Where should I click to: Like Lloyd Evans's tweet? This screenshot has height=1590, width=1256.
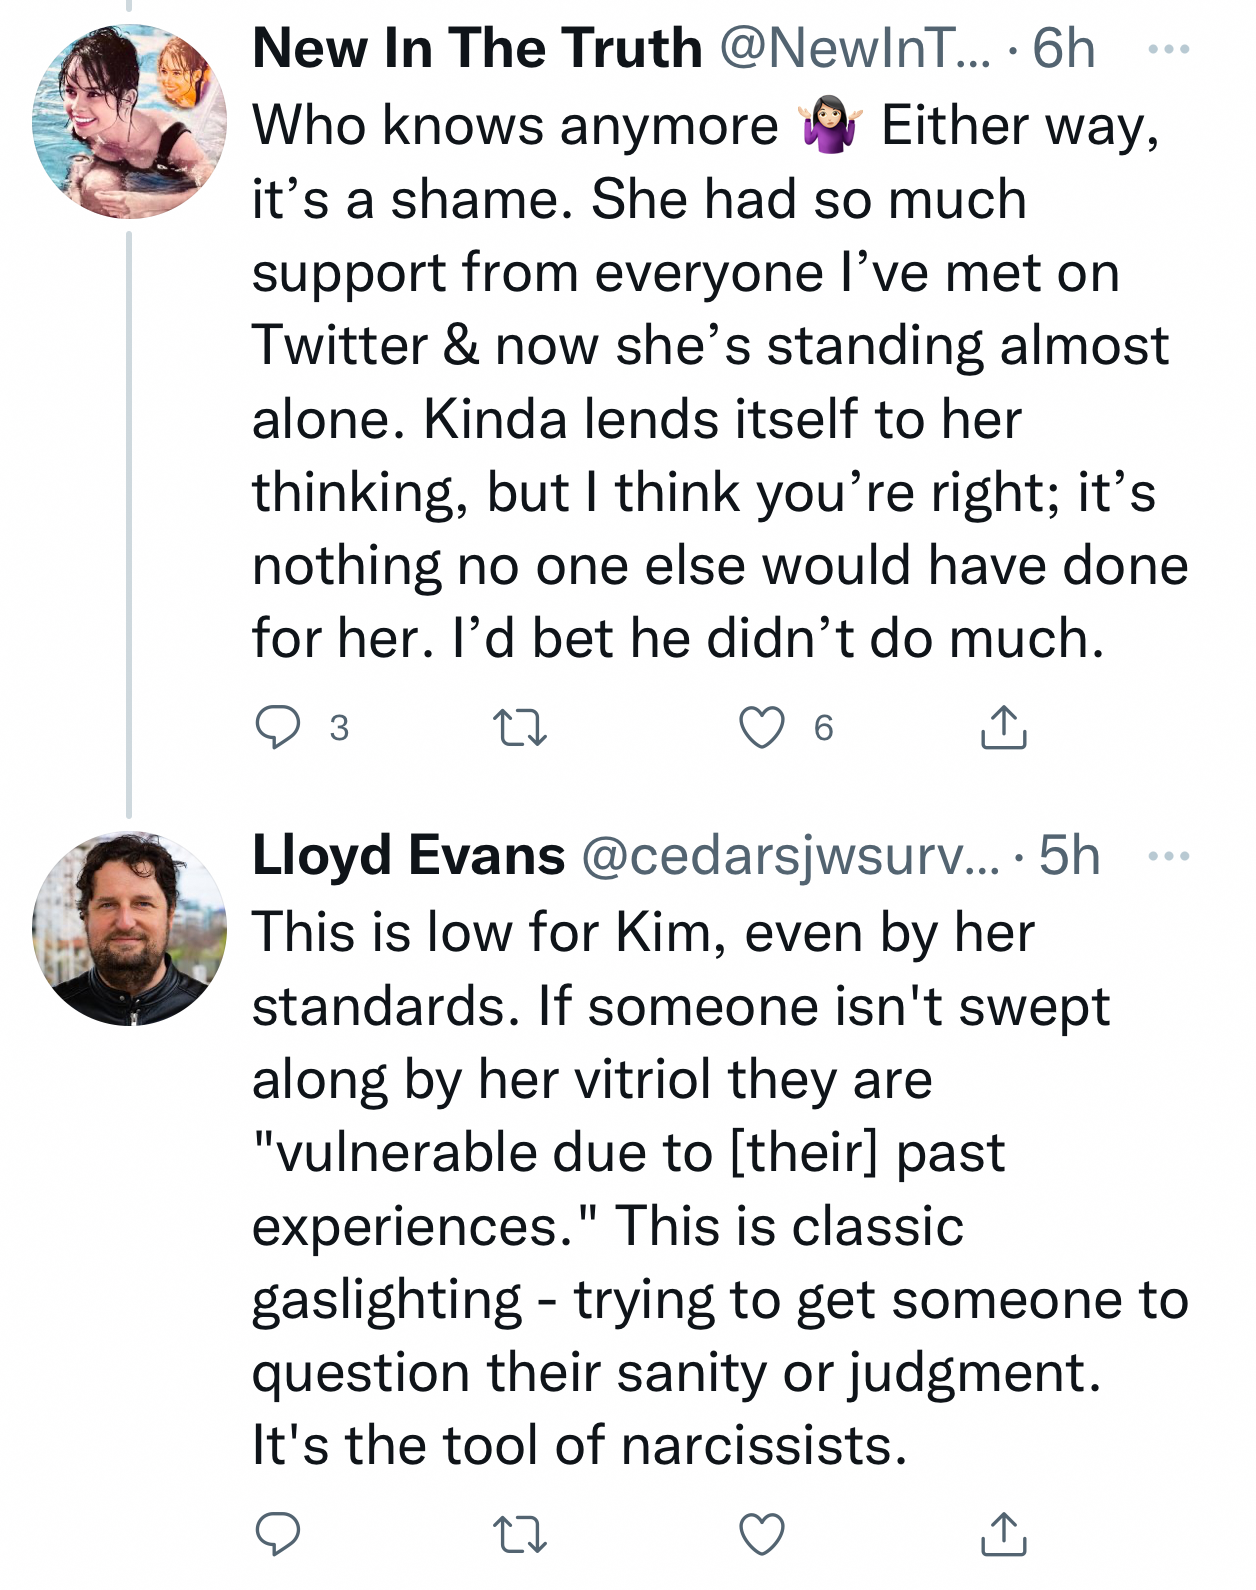click(762, 1534)
